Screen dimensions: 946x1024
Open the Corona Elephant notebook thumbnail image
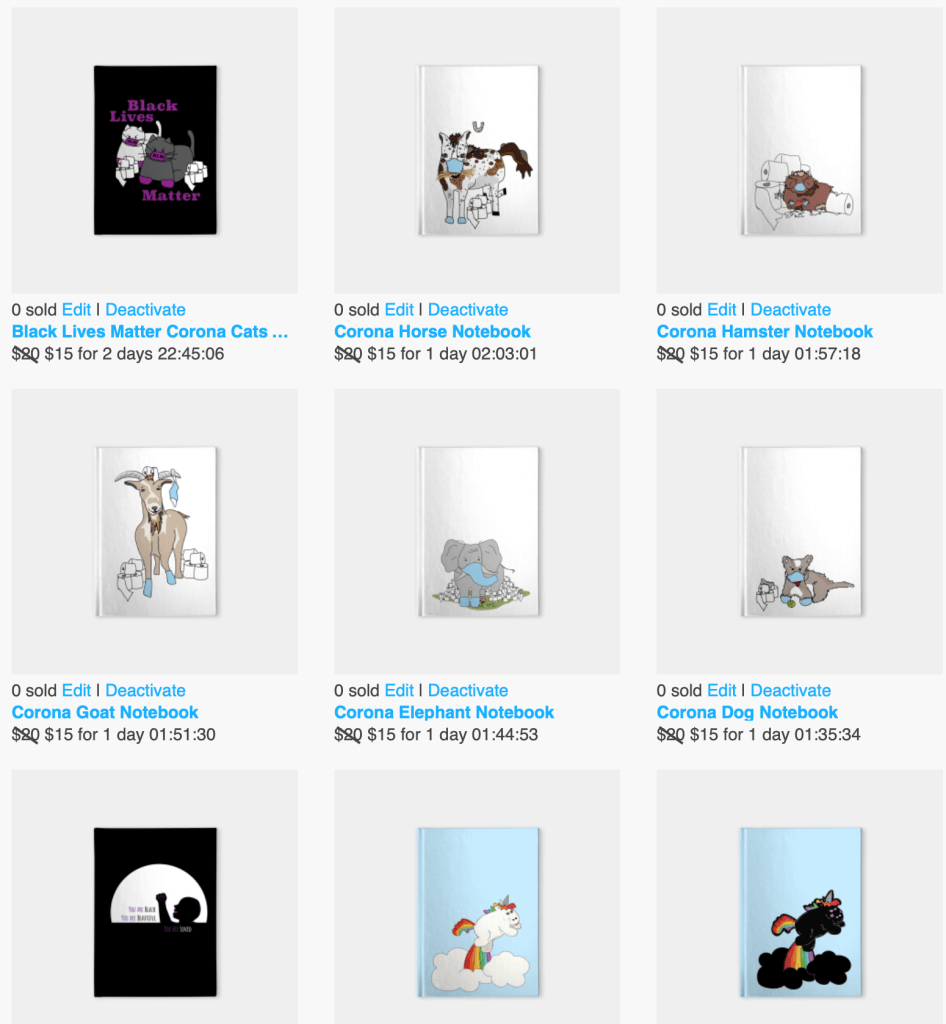[x=477, y=532]
